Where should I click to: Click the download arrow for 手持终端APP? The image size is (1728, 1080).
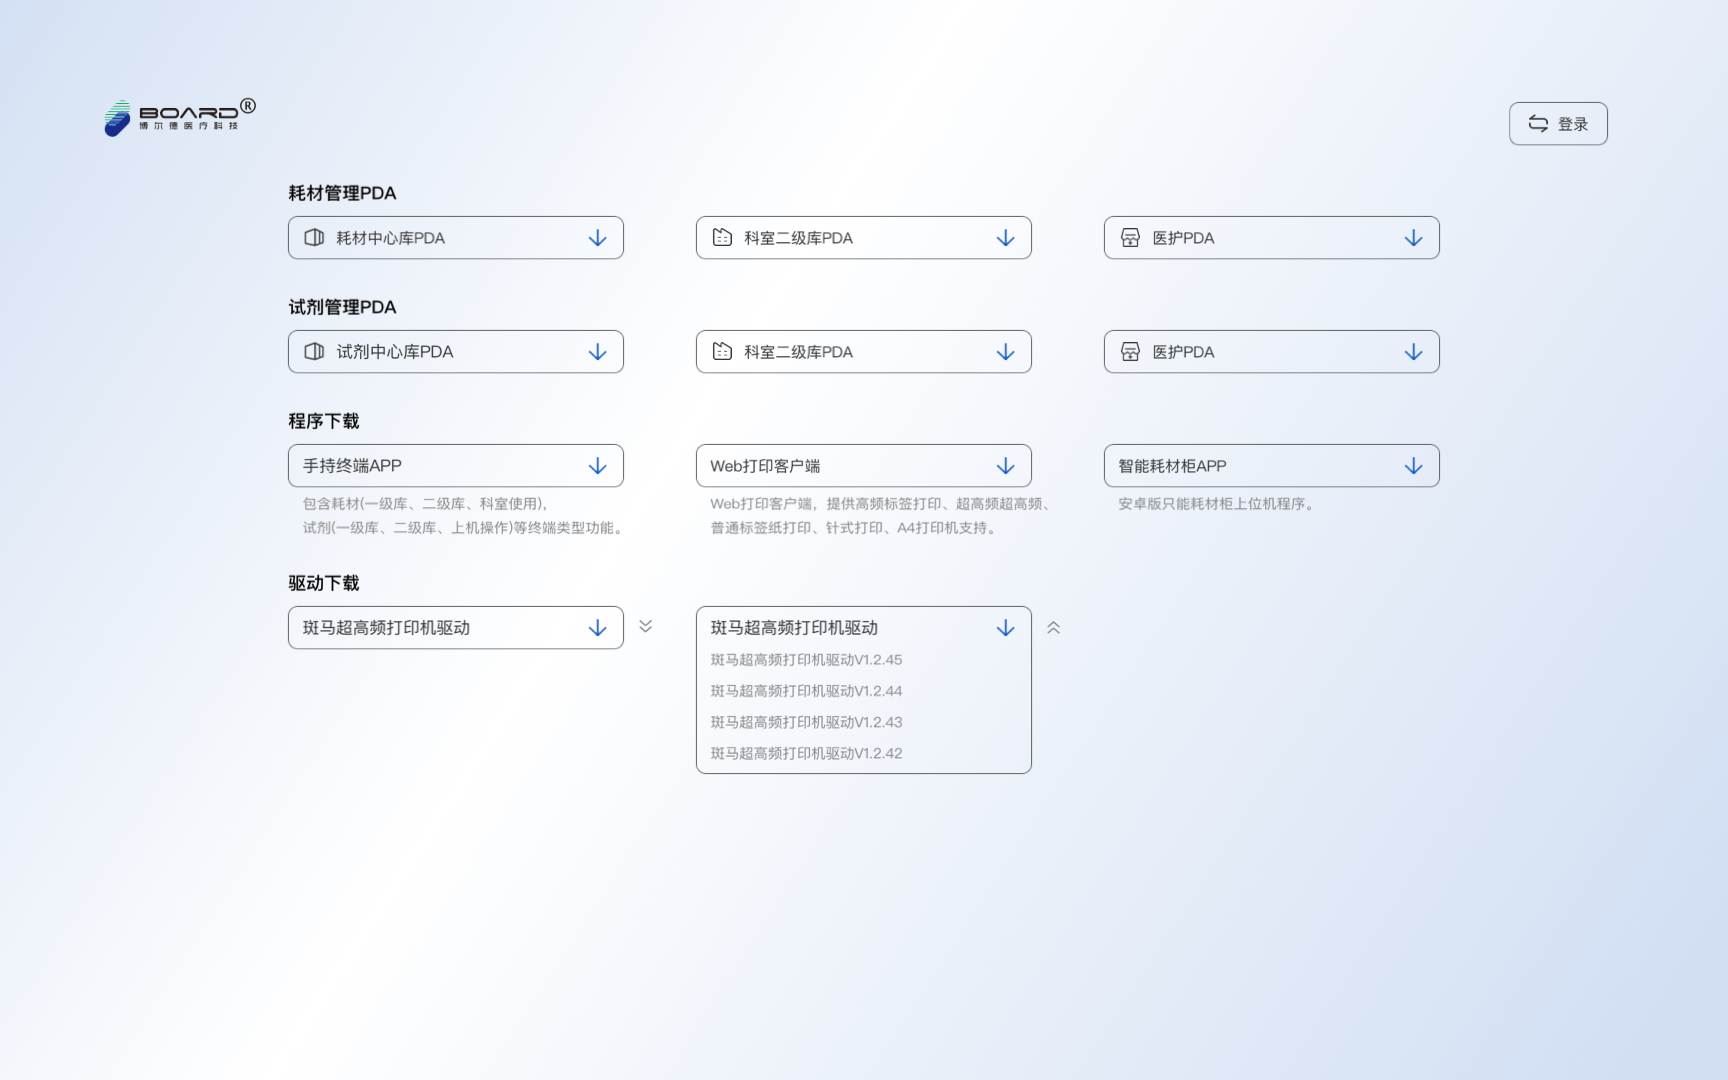(x=597, y=466)
